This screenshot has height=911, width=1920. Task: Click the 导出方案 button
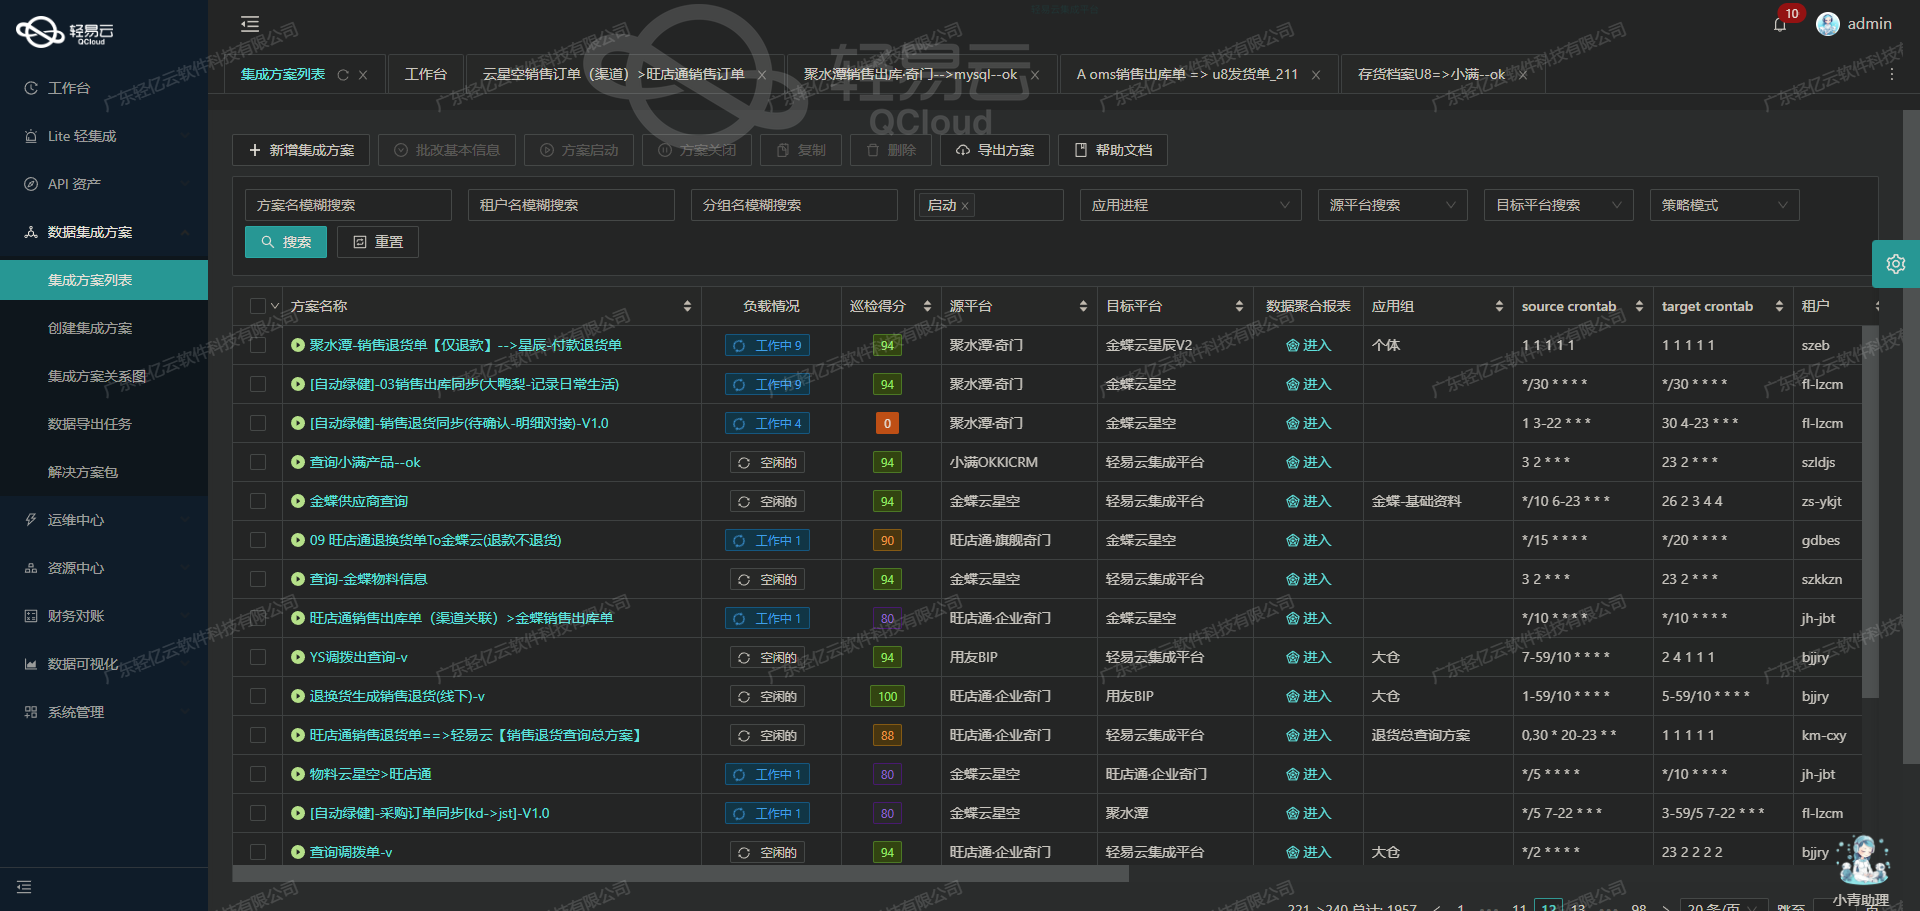click(994, 150)
